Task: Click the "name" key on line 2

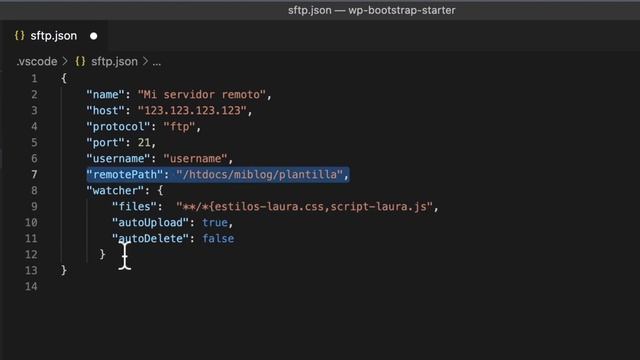Action: tap(105, 95)
